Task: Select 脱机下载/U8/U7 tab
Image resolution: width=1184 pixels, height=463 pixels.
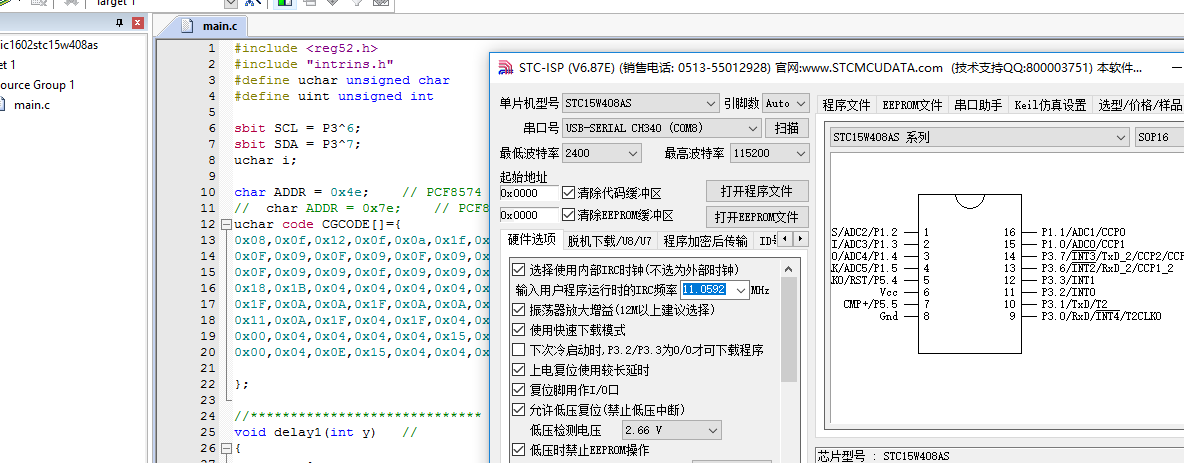Action: 609,241
